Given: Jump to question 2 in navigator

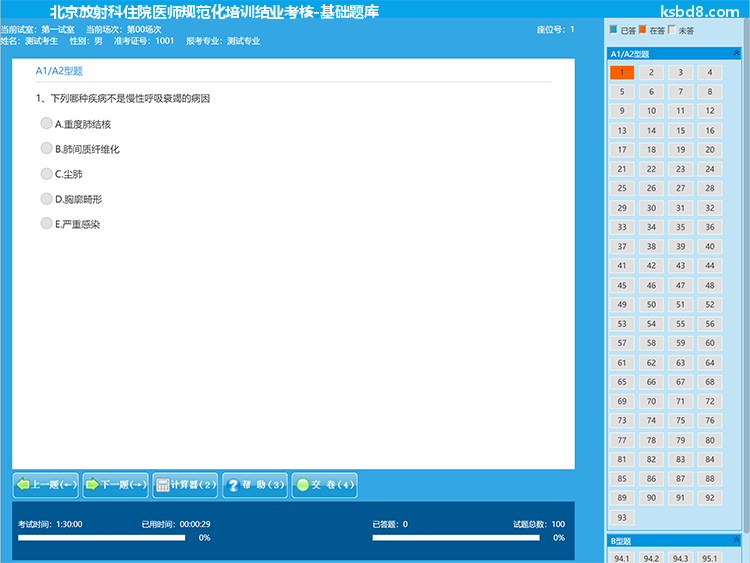Looking at the screenshot, I should [x=651, y=72].
